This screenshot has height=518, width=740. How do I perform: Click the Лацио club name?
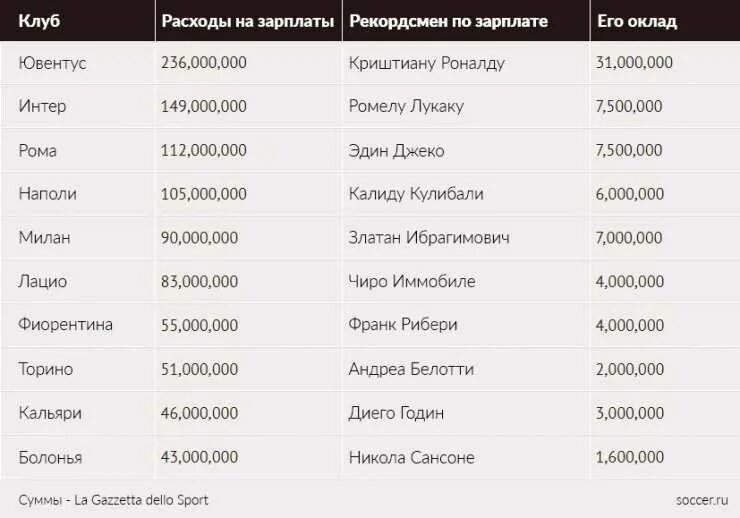tap(42, 282)
